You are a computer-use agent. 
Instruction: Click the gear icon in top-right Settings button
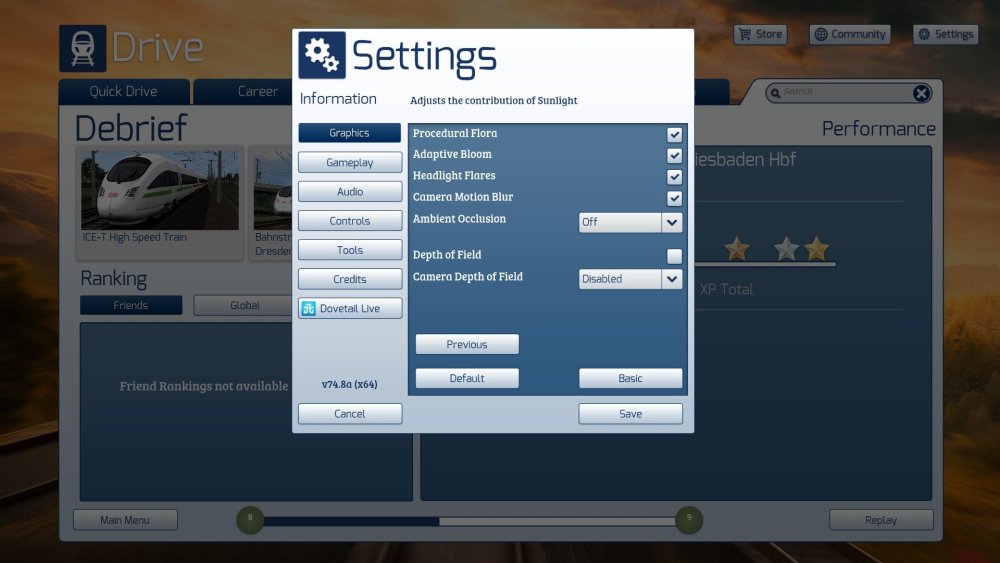coord(923,34)
